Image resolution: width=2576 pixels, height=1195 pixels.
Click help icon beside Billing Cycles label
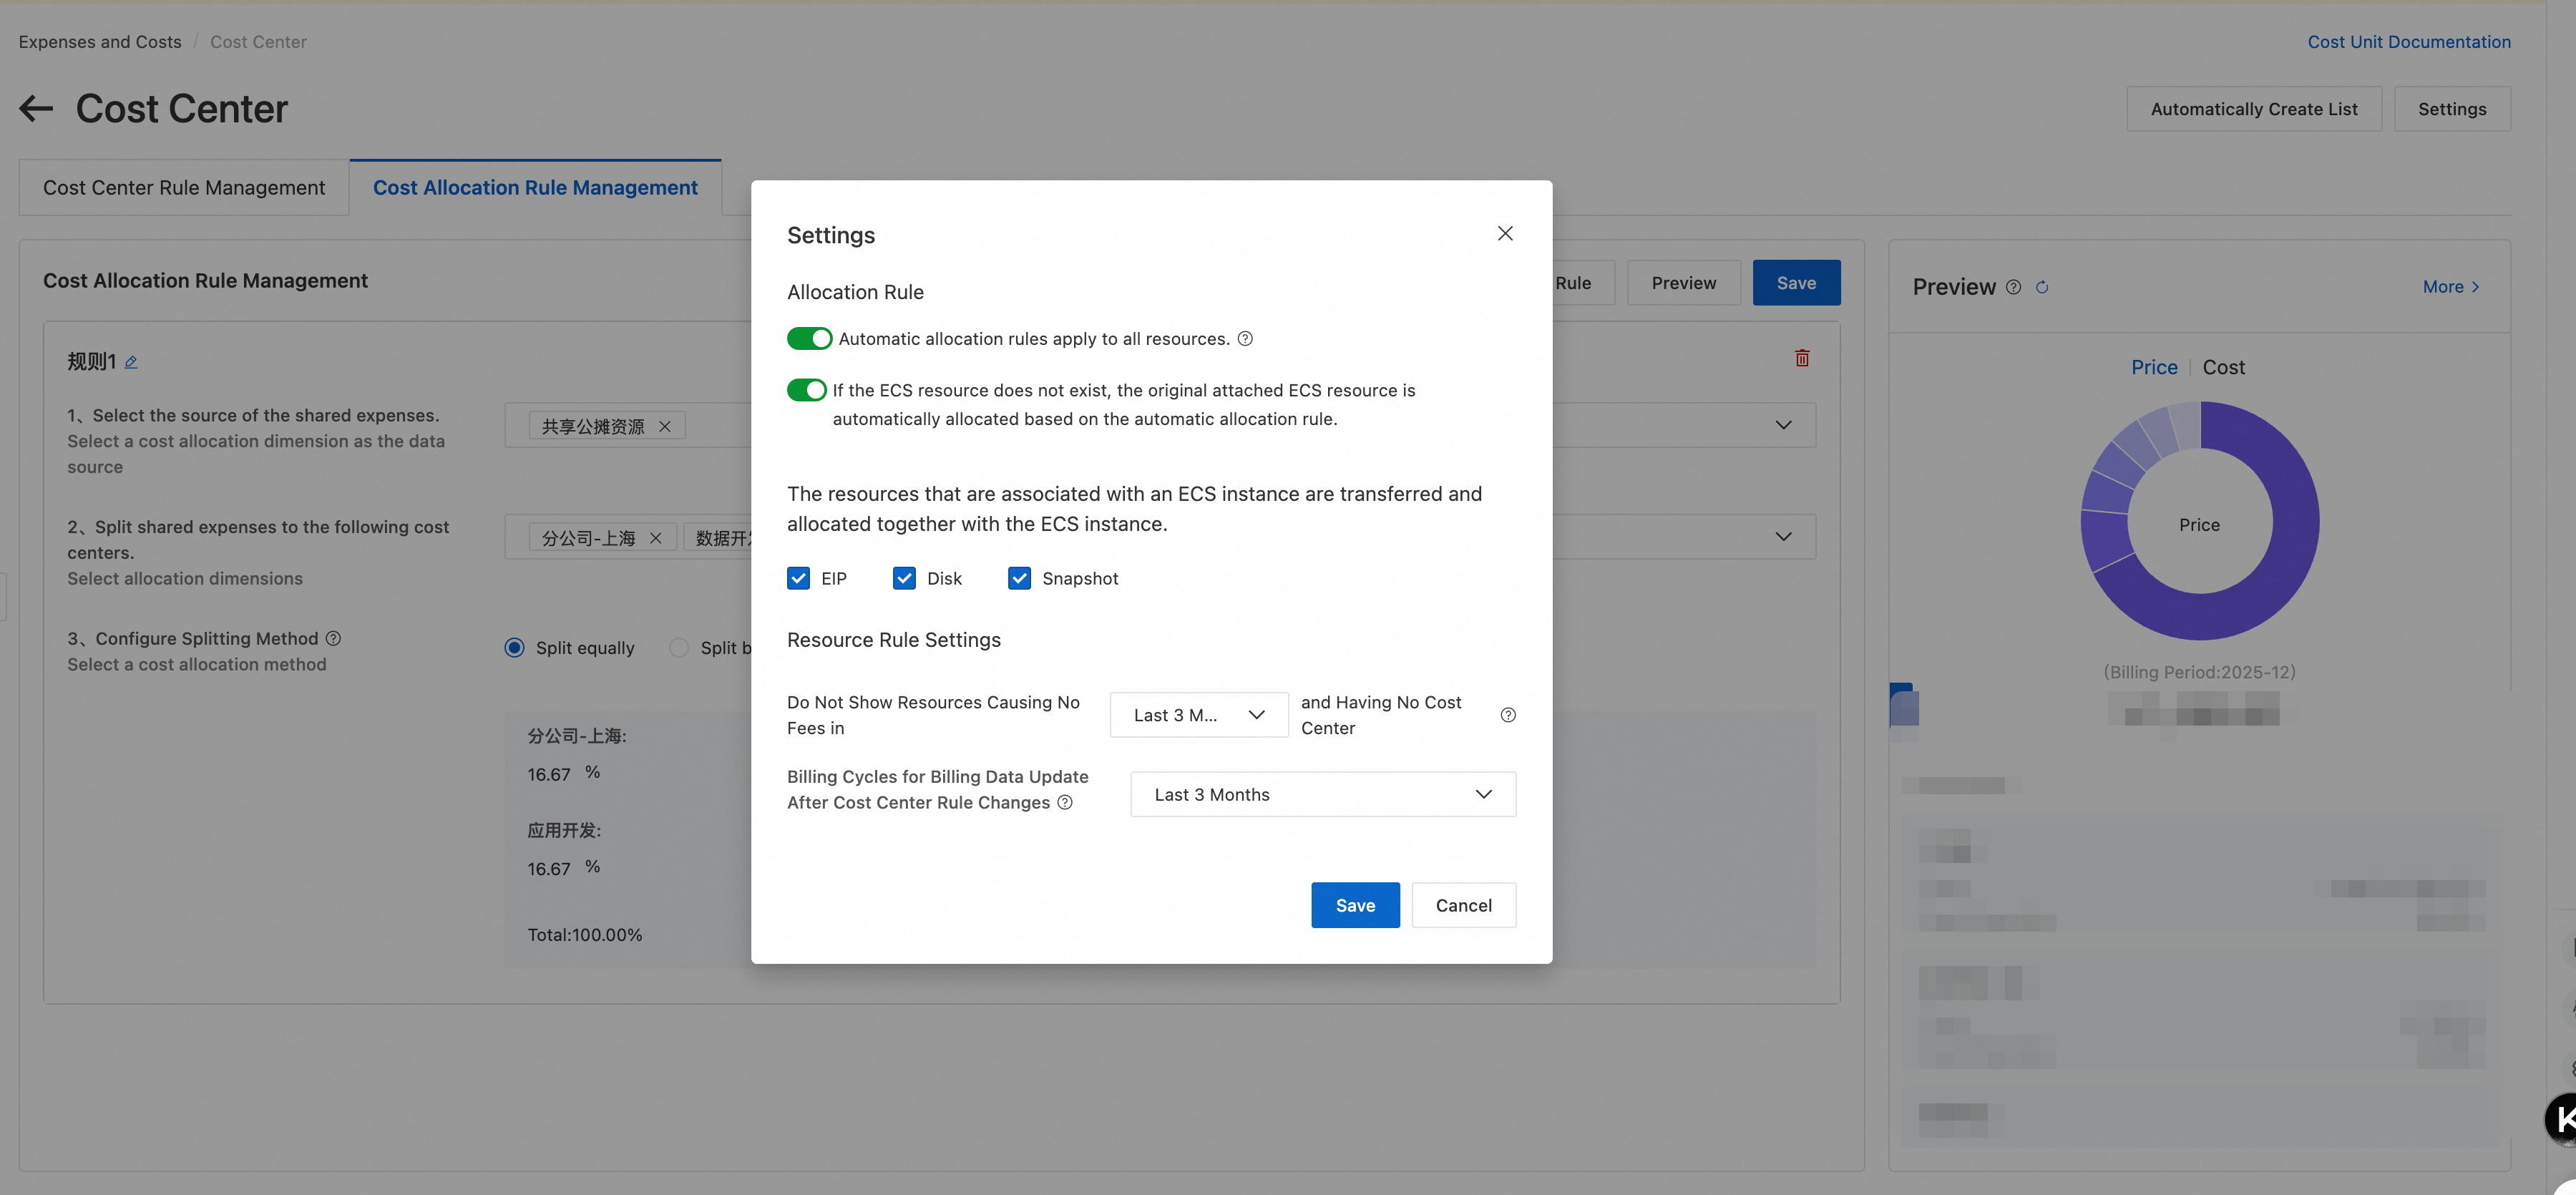point(1065,803)
